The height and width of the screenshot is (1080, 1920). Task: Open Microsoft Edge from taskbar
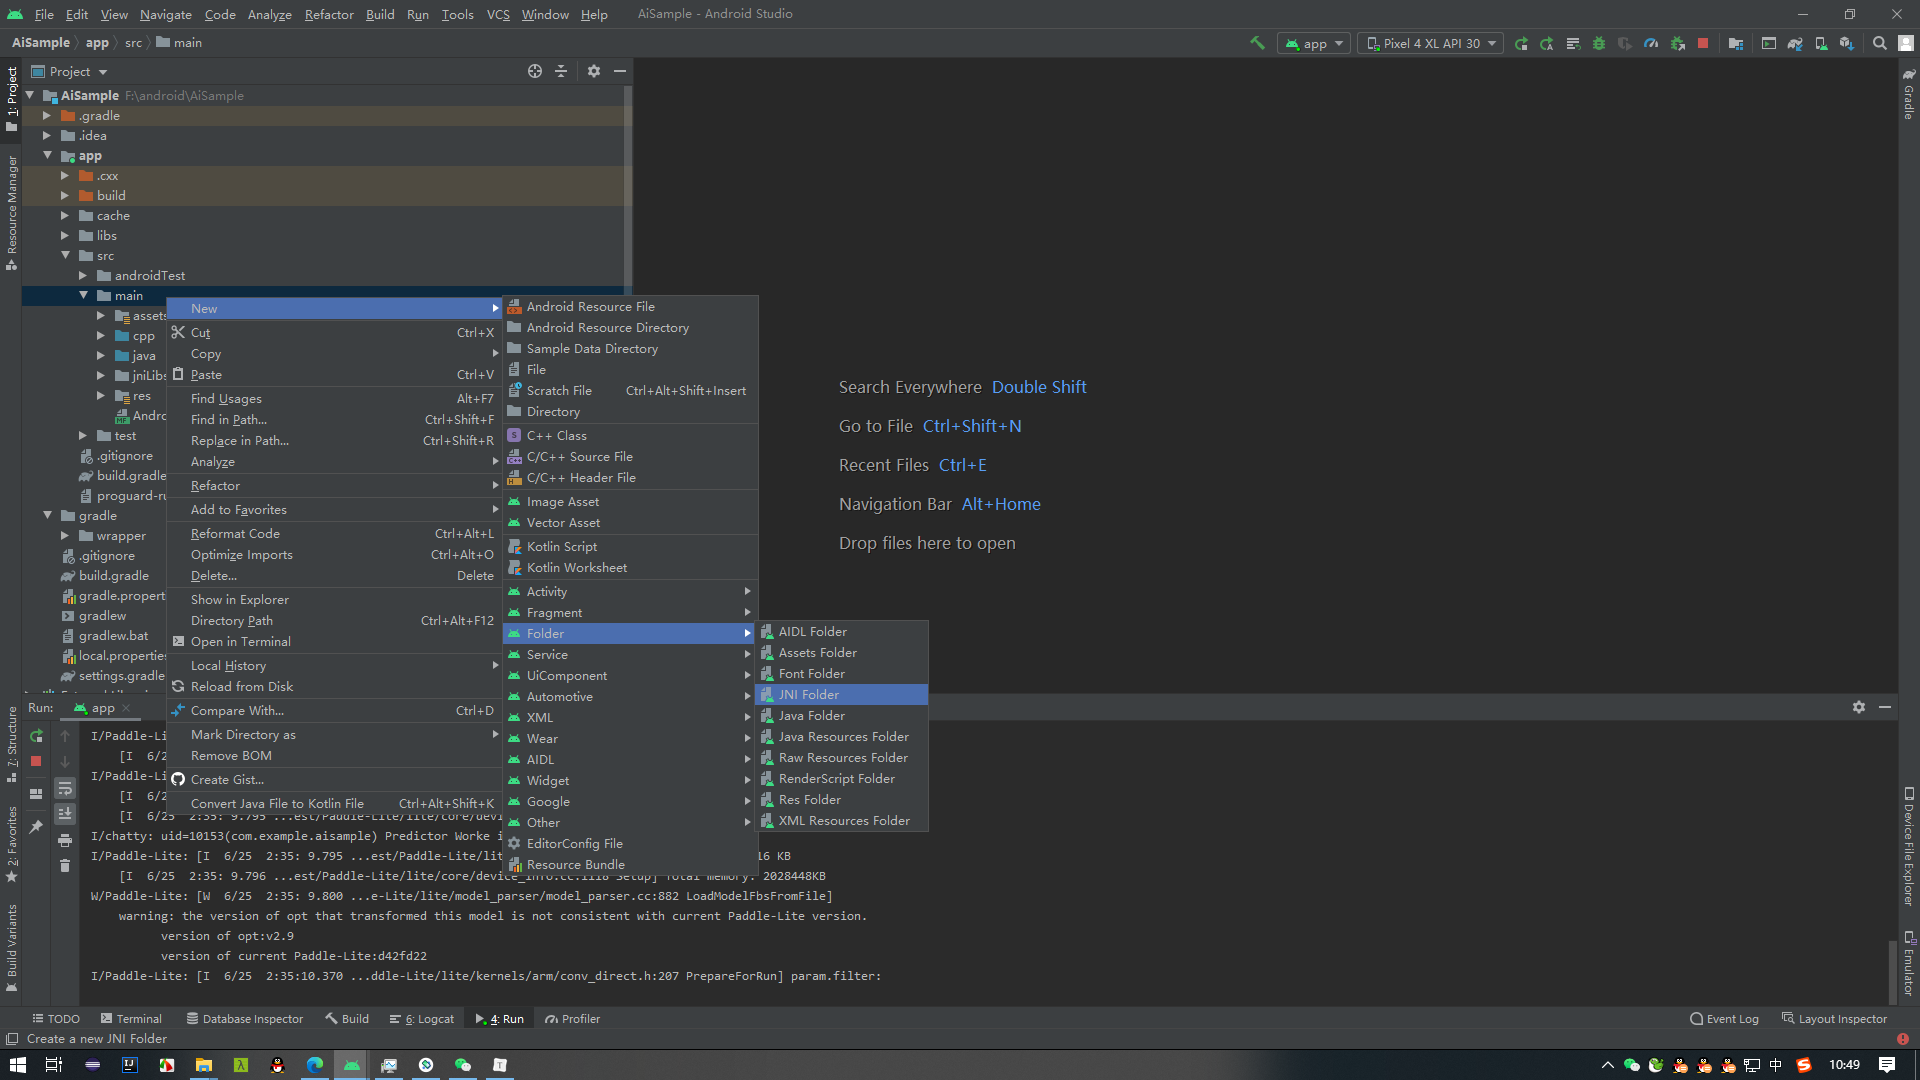click(315, 1065)
